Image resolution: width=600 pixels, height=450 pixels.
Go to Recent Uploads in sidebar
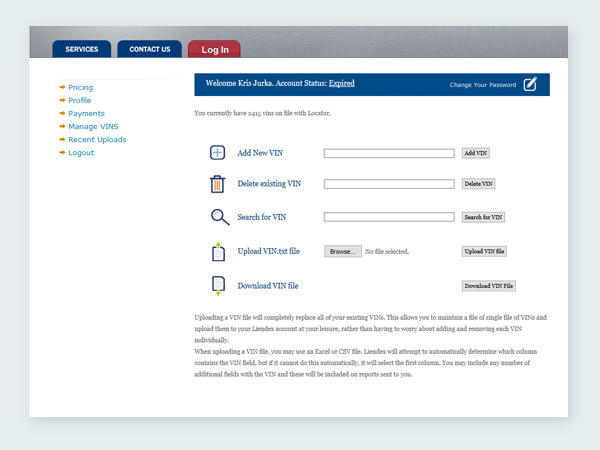click(x=97, y=140)
